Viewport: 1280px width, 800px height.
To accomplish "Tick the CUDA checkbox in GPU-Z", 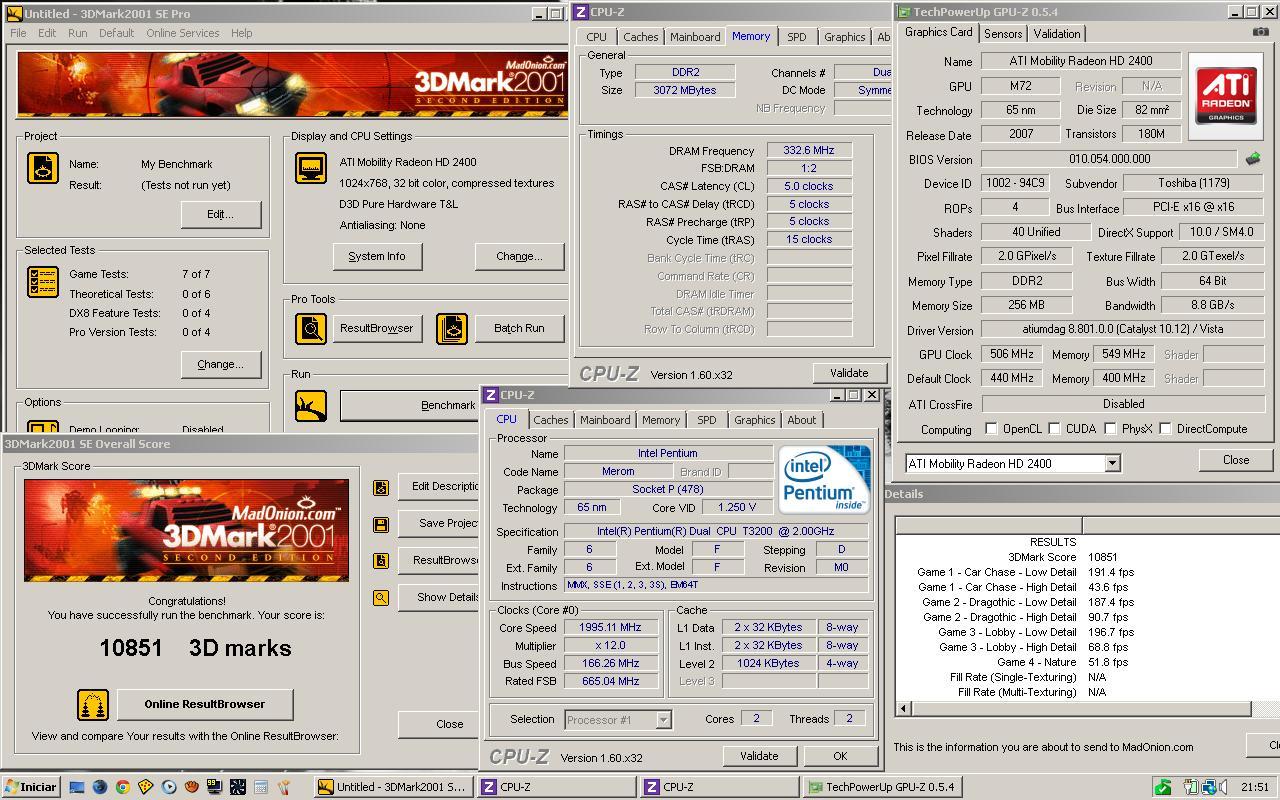I will (x=1054, y=429).
